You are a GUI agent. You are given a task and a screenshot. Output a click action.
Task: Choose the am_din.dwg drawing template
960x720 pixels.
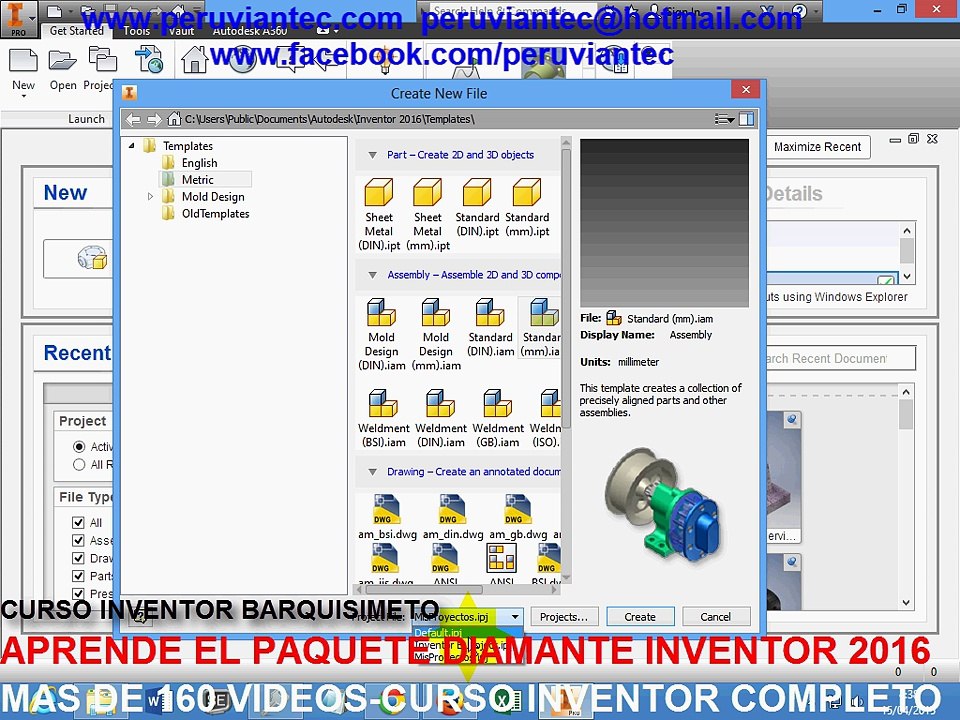[x=453, y=517]
